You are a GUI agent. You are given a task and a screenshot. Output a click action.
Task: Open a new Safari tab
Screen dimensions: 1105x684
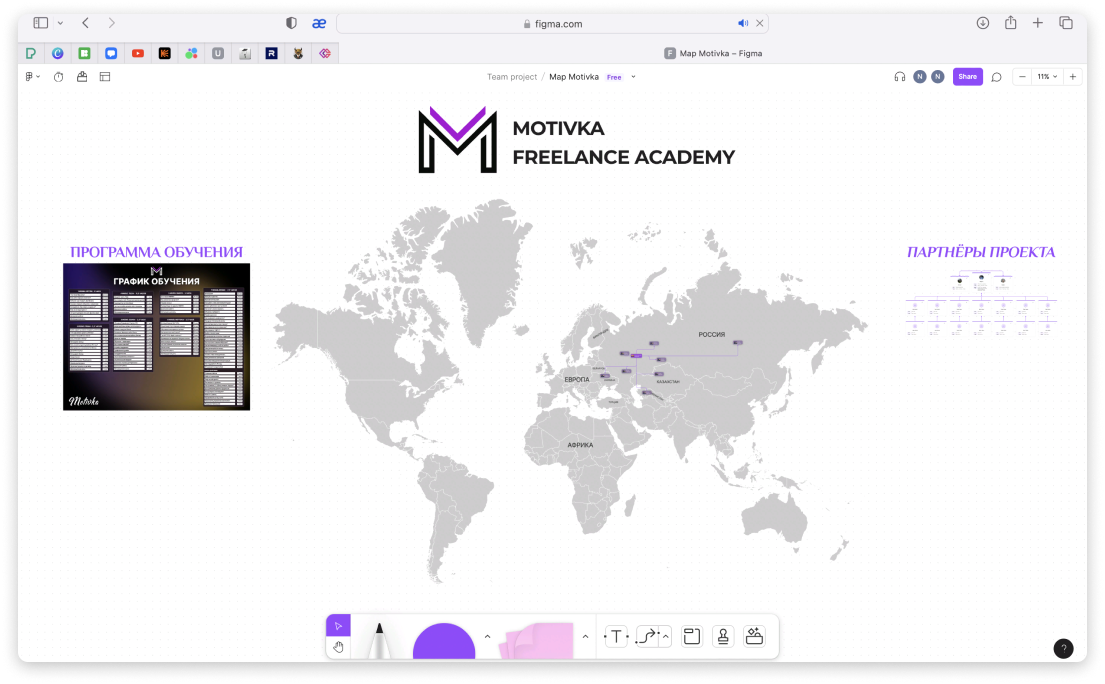pyautogui.click(x=1037, y=23)
